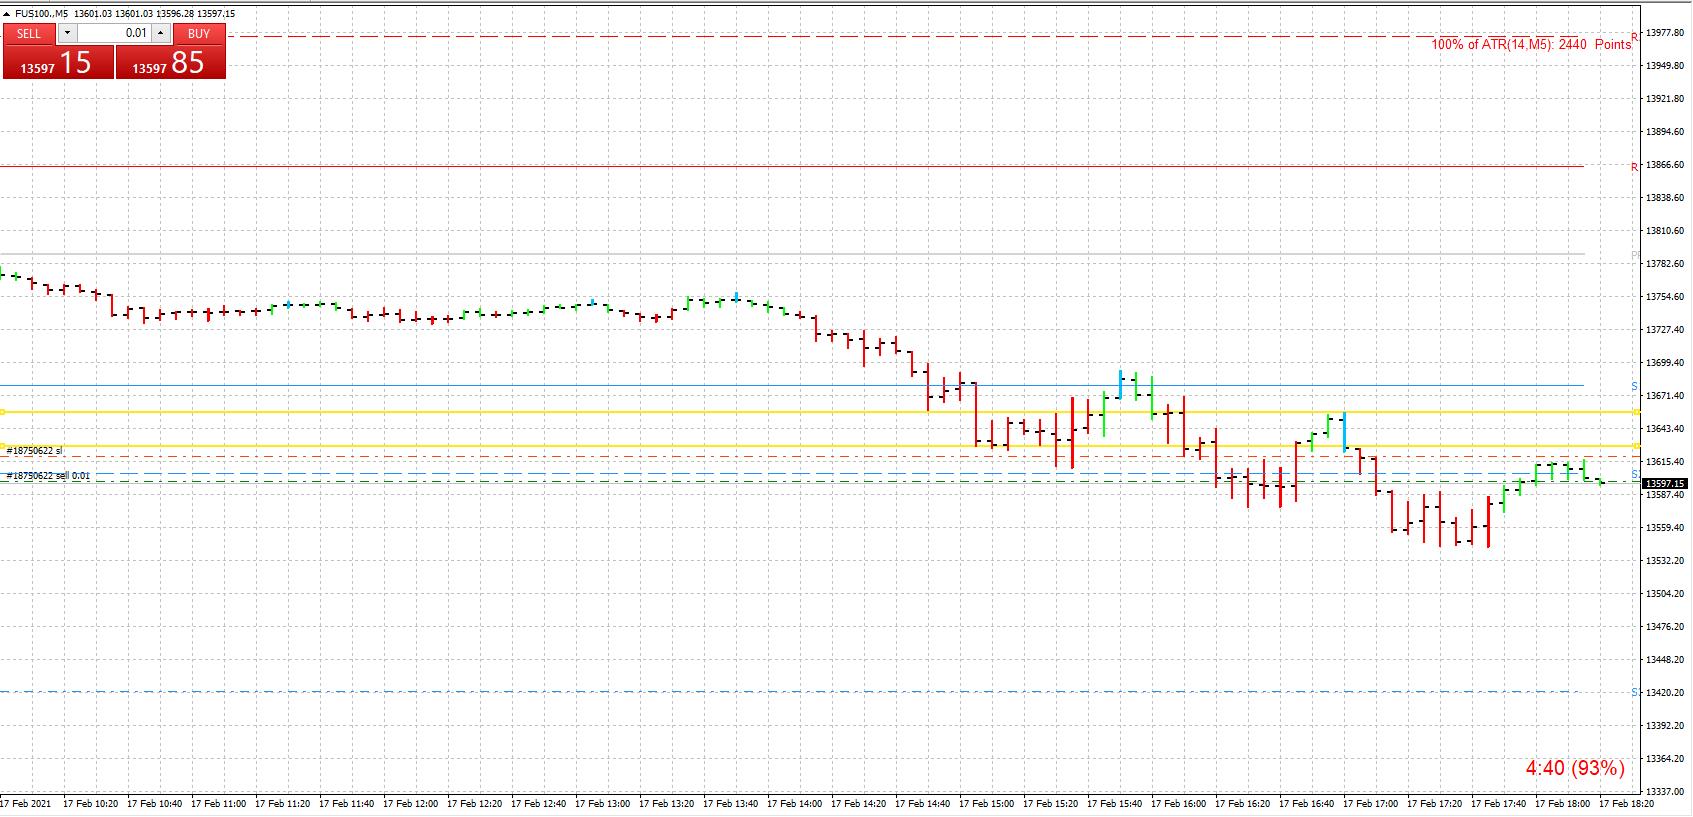
Task: Click the 13671.40 price axis label
Action: (1665, 396)
